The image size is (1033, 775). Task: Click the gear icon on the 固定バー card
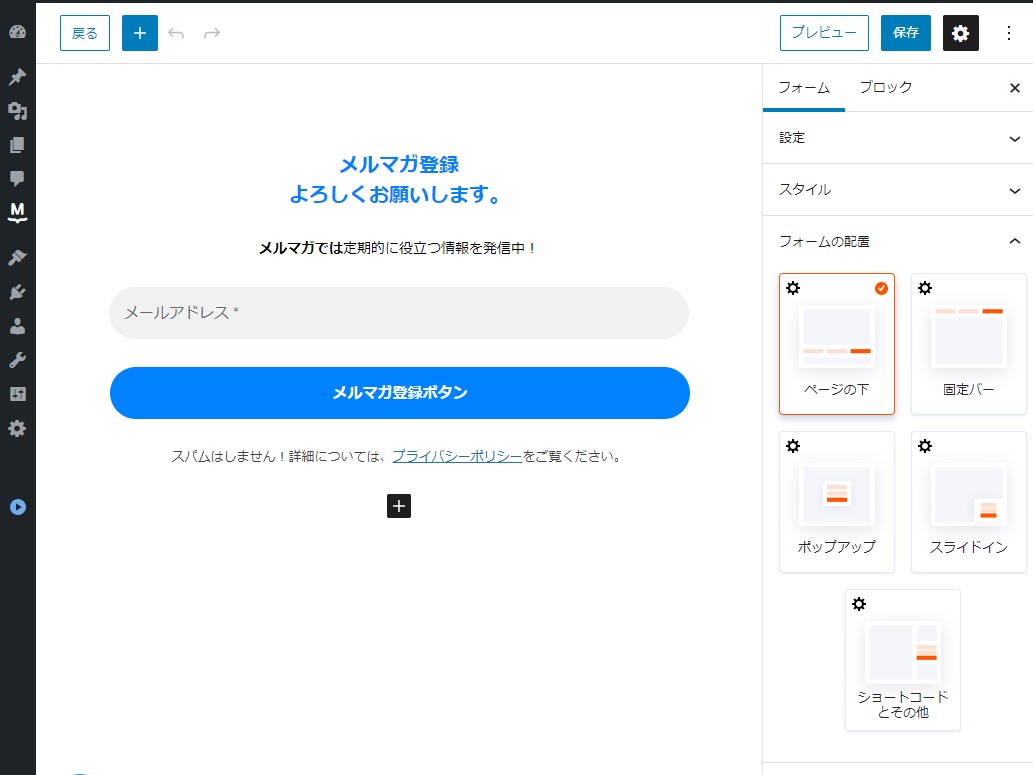click(925, 288)
